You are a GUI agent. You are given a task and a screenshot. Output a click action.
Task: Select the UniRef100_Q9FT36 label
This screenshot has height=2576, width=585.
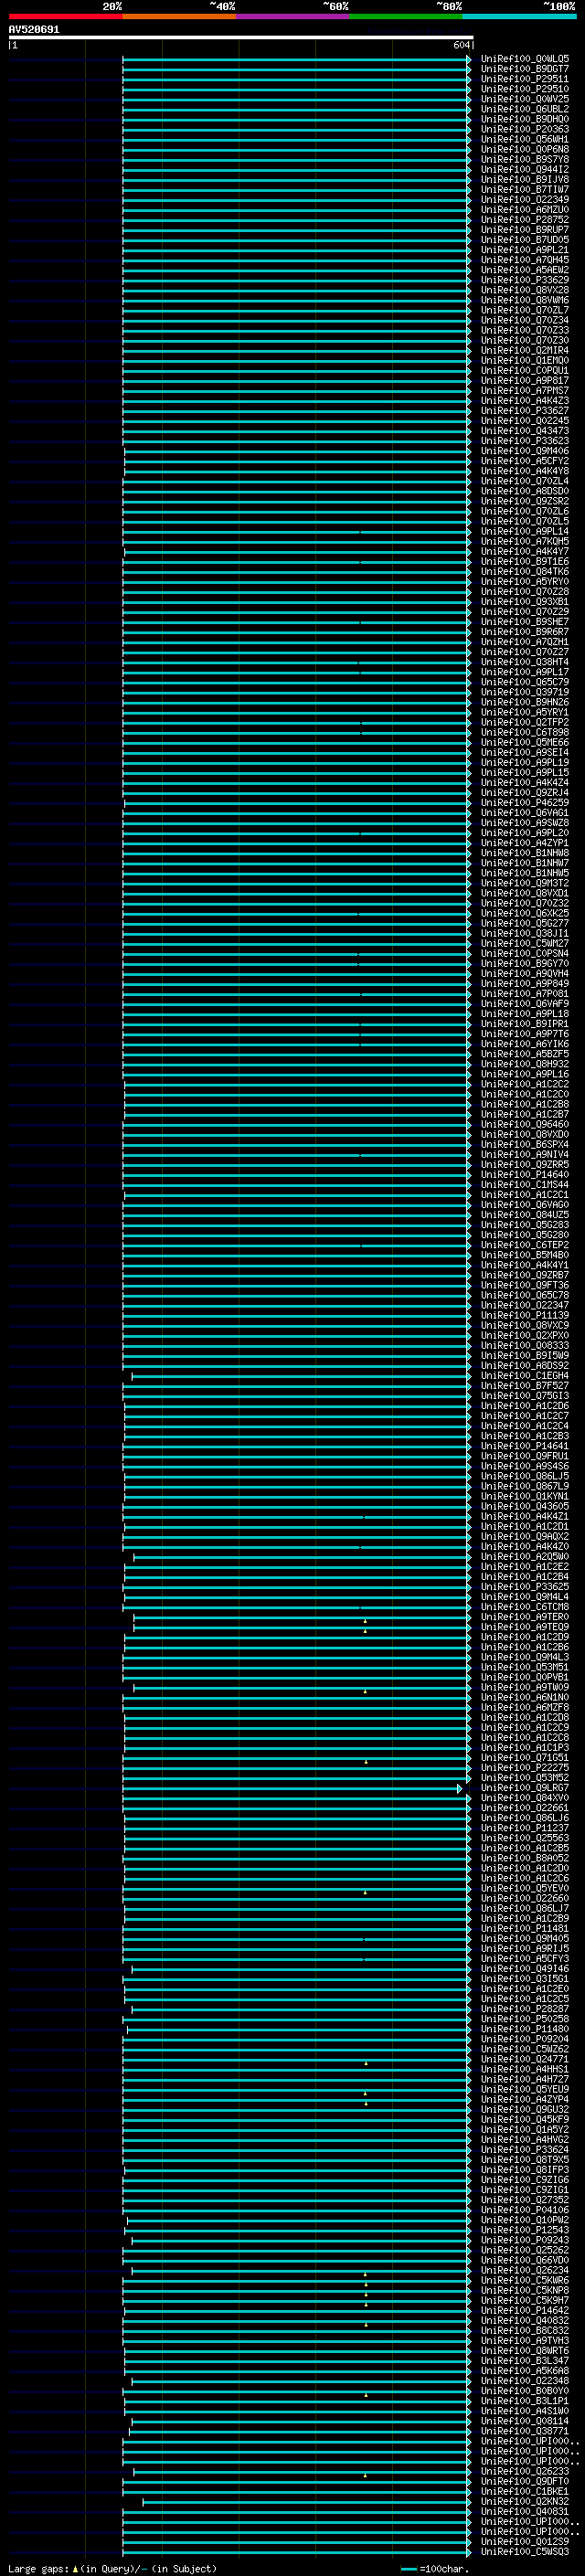coord(525,1285)
